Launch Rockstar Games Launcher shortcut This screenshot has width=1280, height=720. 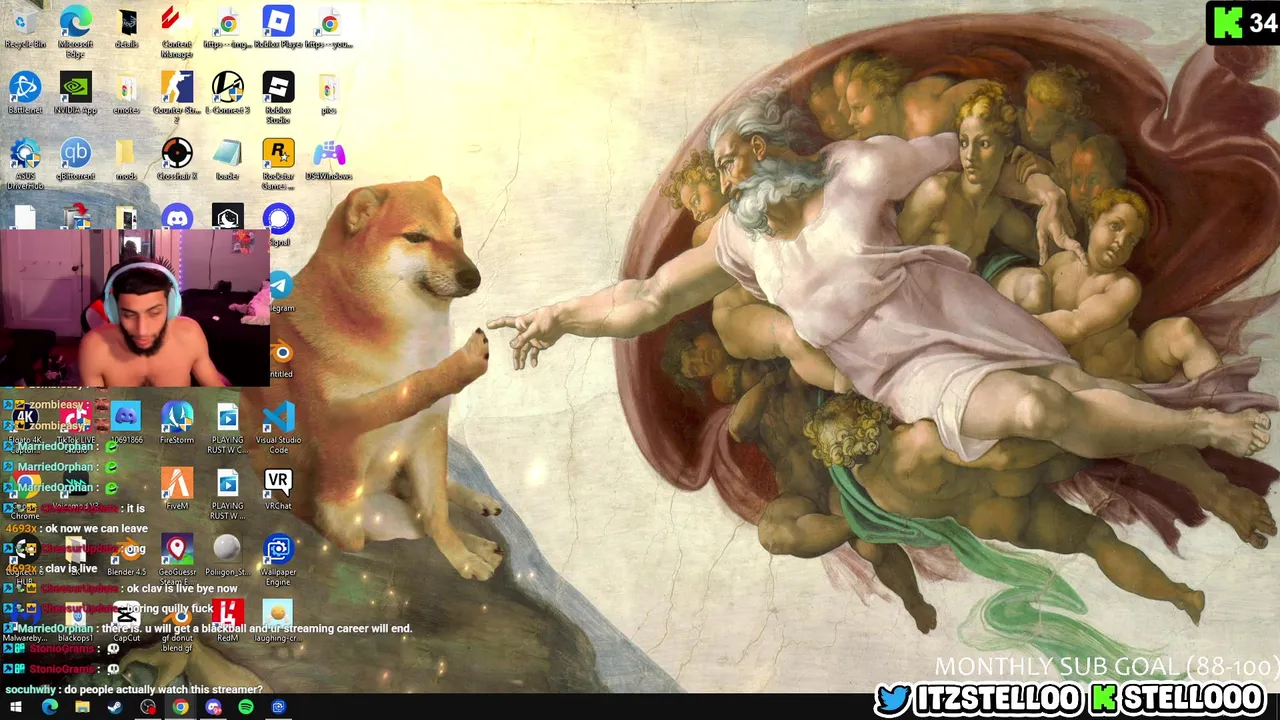point(278,163)
